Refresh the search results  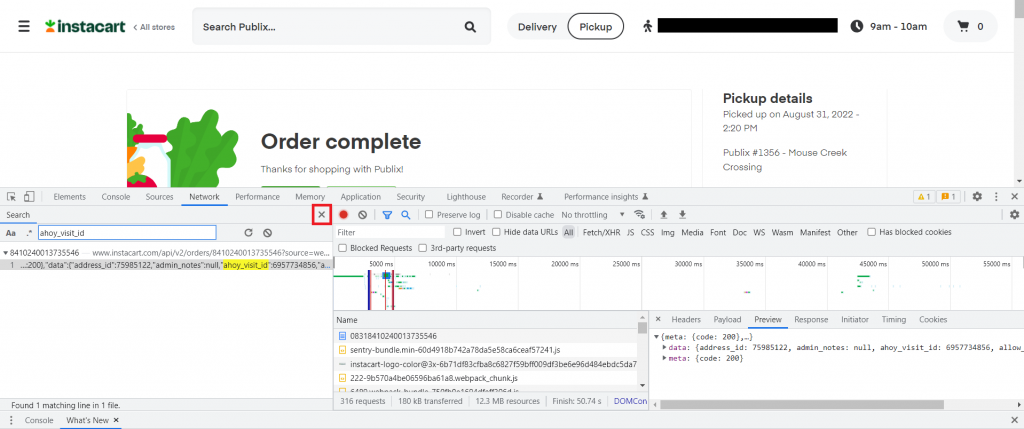pyautogui.click(x=248, y=232)
